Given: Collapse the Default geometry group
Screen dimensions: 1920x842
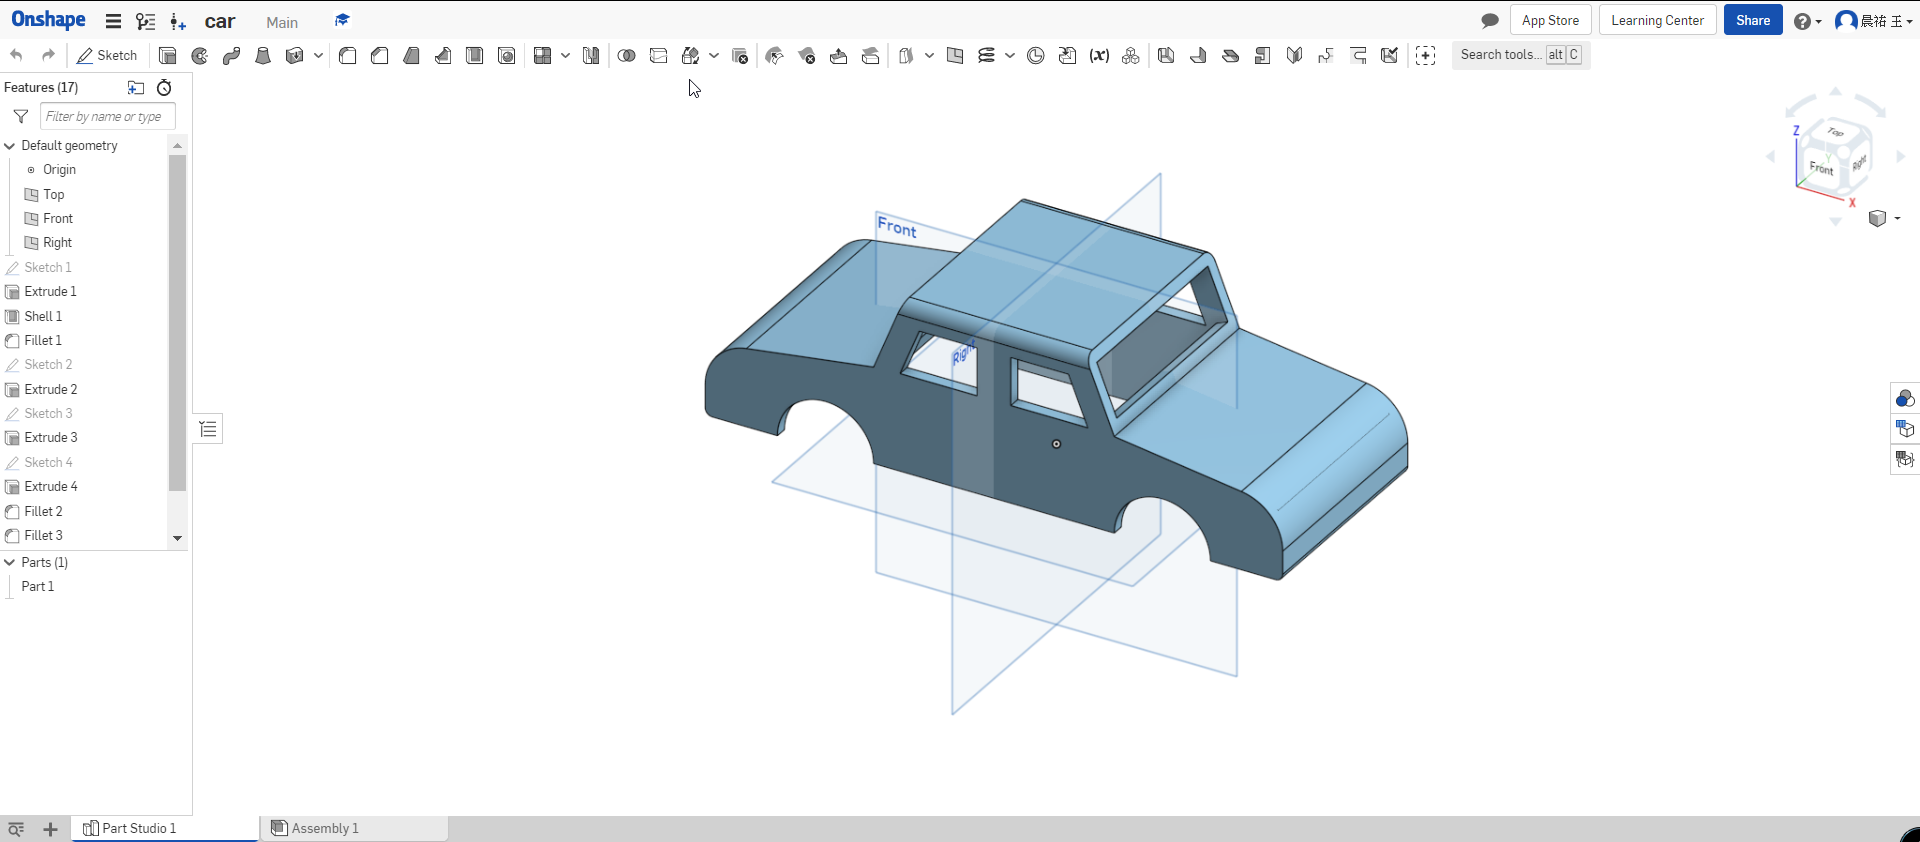Looking at the screenshot, I should [x=10, y=146].
